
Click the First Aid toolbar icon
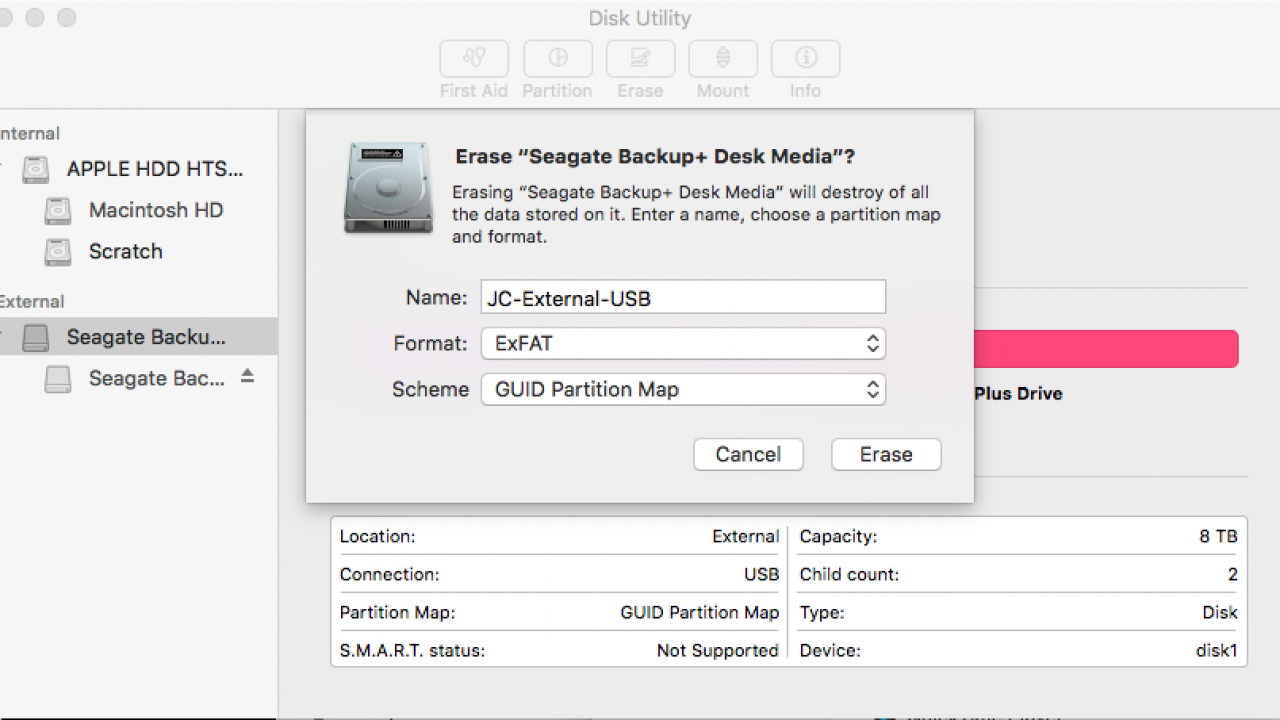(474, 58)
